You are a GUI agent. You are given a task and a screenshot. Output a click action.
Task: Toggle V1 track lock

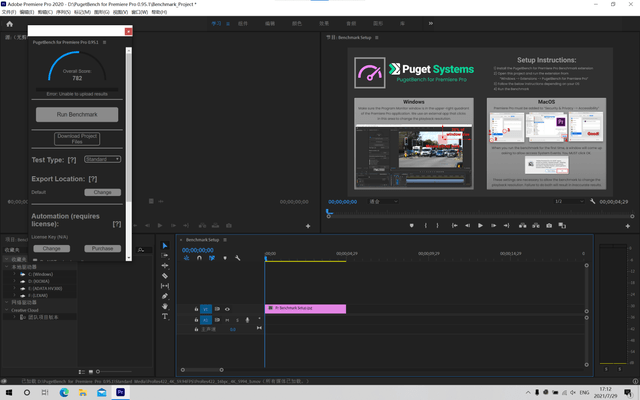click(196, 309)
